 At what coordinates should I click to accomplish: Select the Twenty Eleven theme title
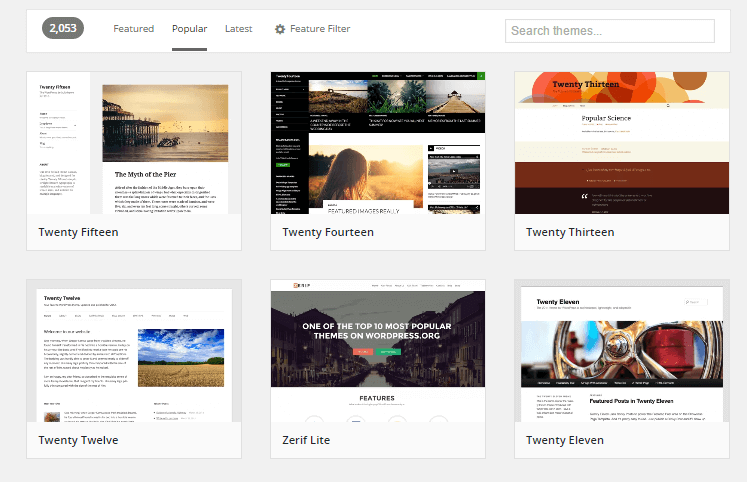[x=565, y=440]
